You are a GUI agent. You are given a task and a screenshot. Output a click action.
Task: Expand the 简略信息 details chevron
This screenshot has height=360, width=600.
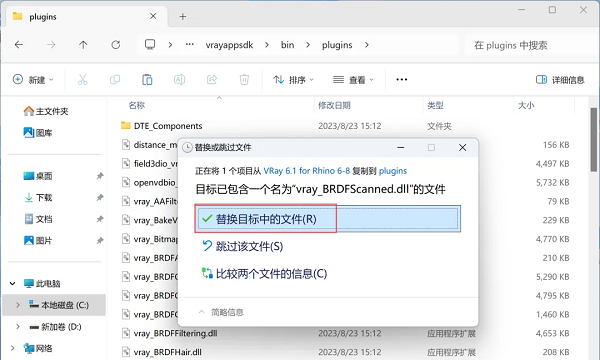pos(202,312)
